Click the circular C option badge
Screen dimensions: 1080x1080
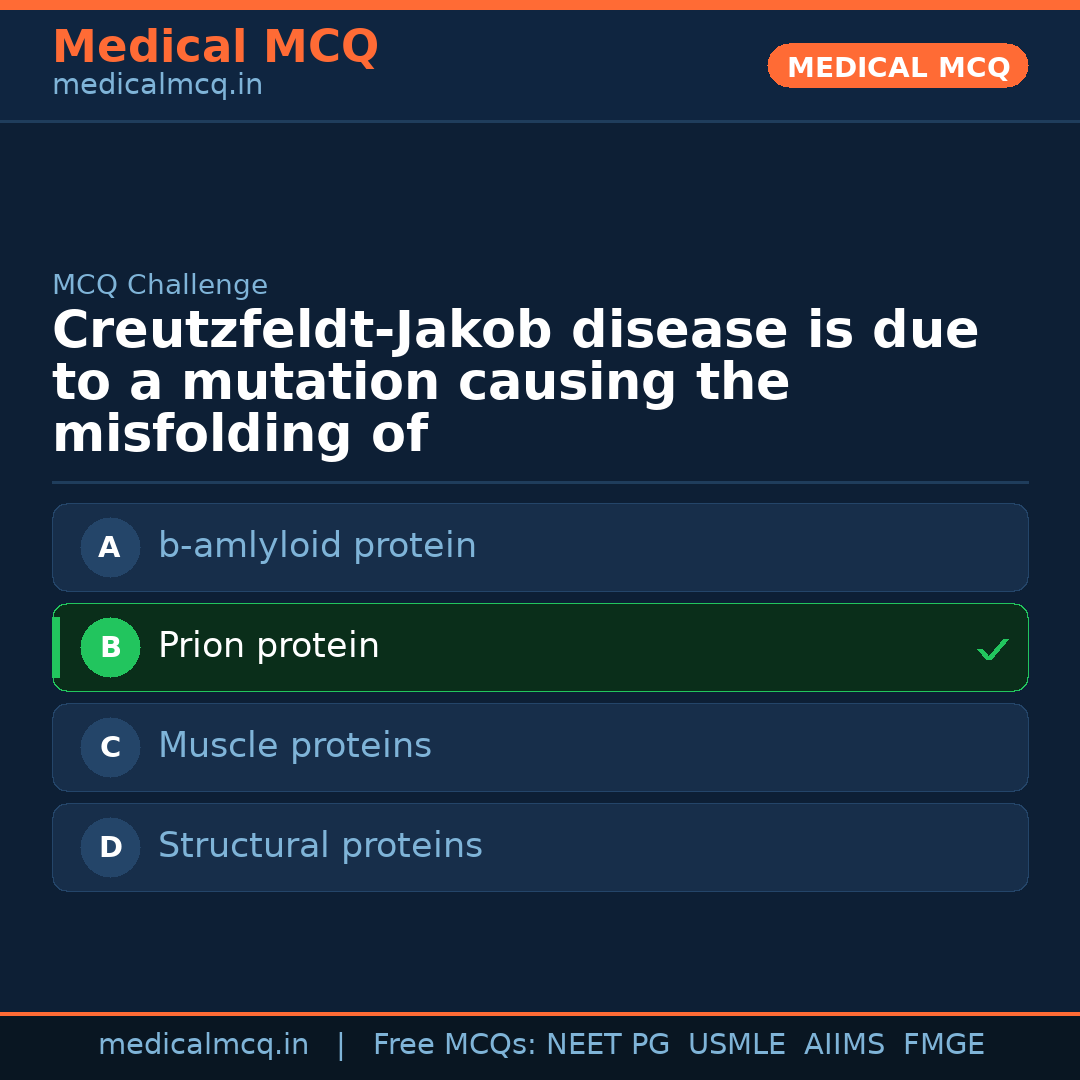click(110, 747)
